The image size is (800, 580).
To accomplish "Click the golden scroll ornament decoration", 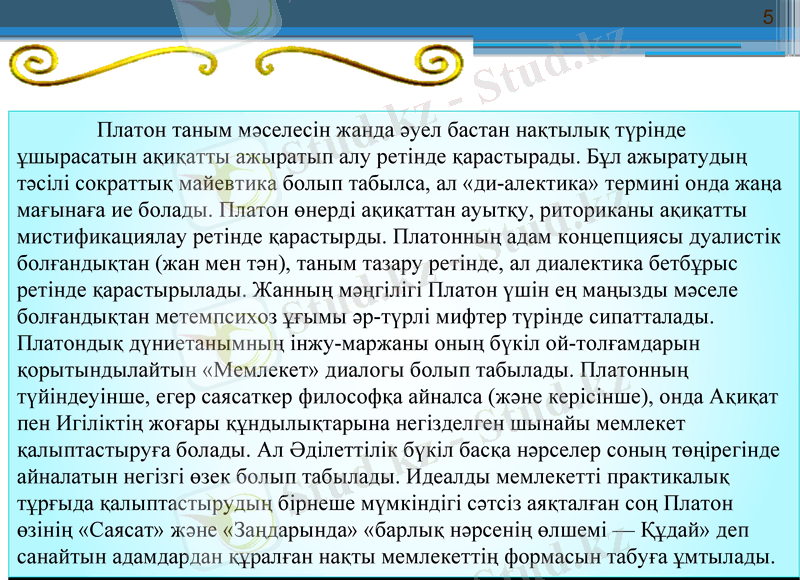I will [235, 65].
